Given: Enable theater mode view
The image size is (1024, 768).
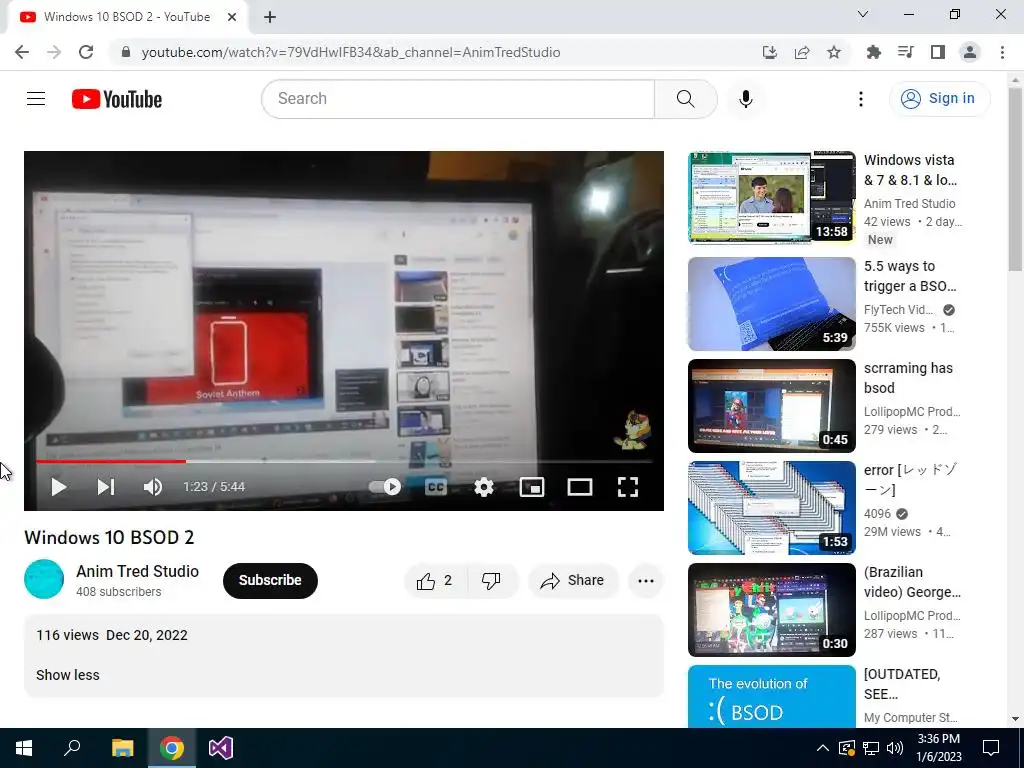Looking at the screenshot, I should pos(580,487).
